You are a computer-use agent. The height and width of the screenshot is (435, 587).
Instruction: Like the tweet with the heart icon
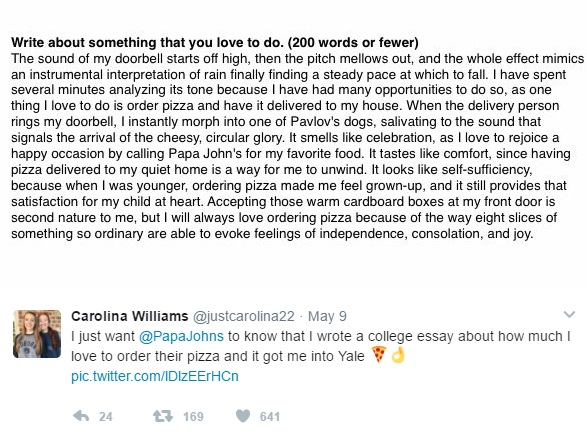point(243,416)
